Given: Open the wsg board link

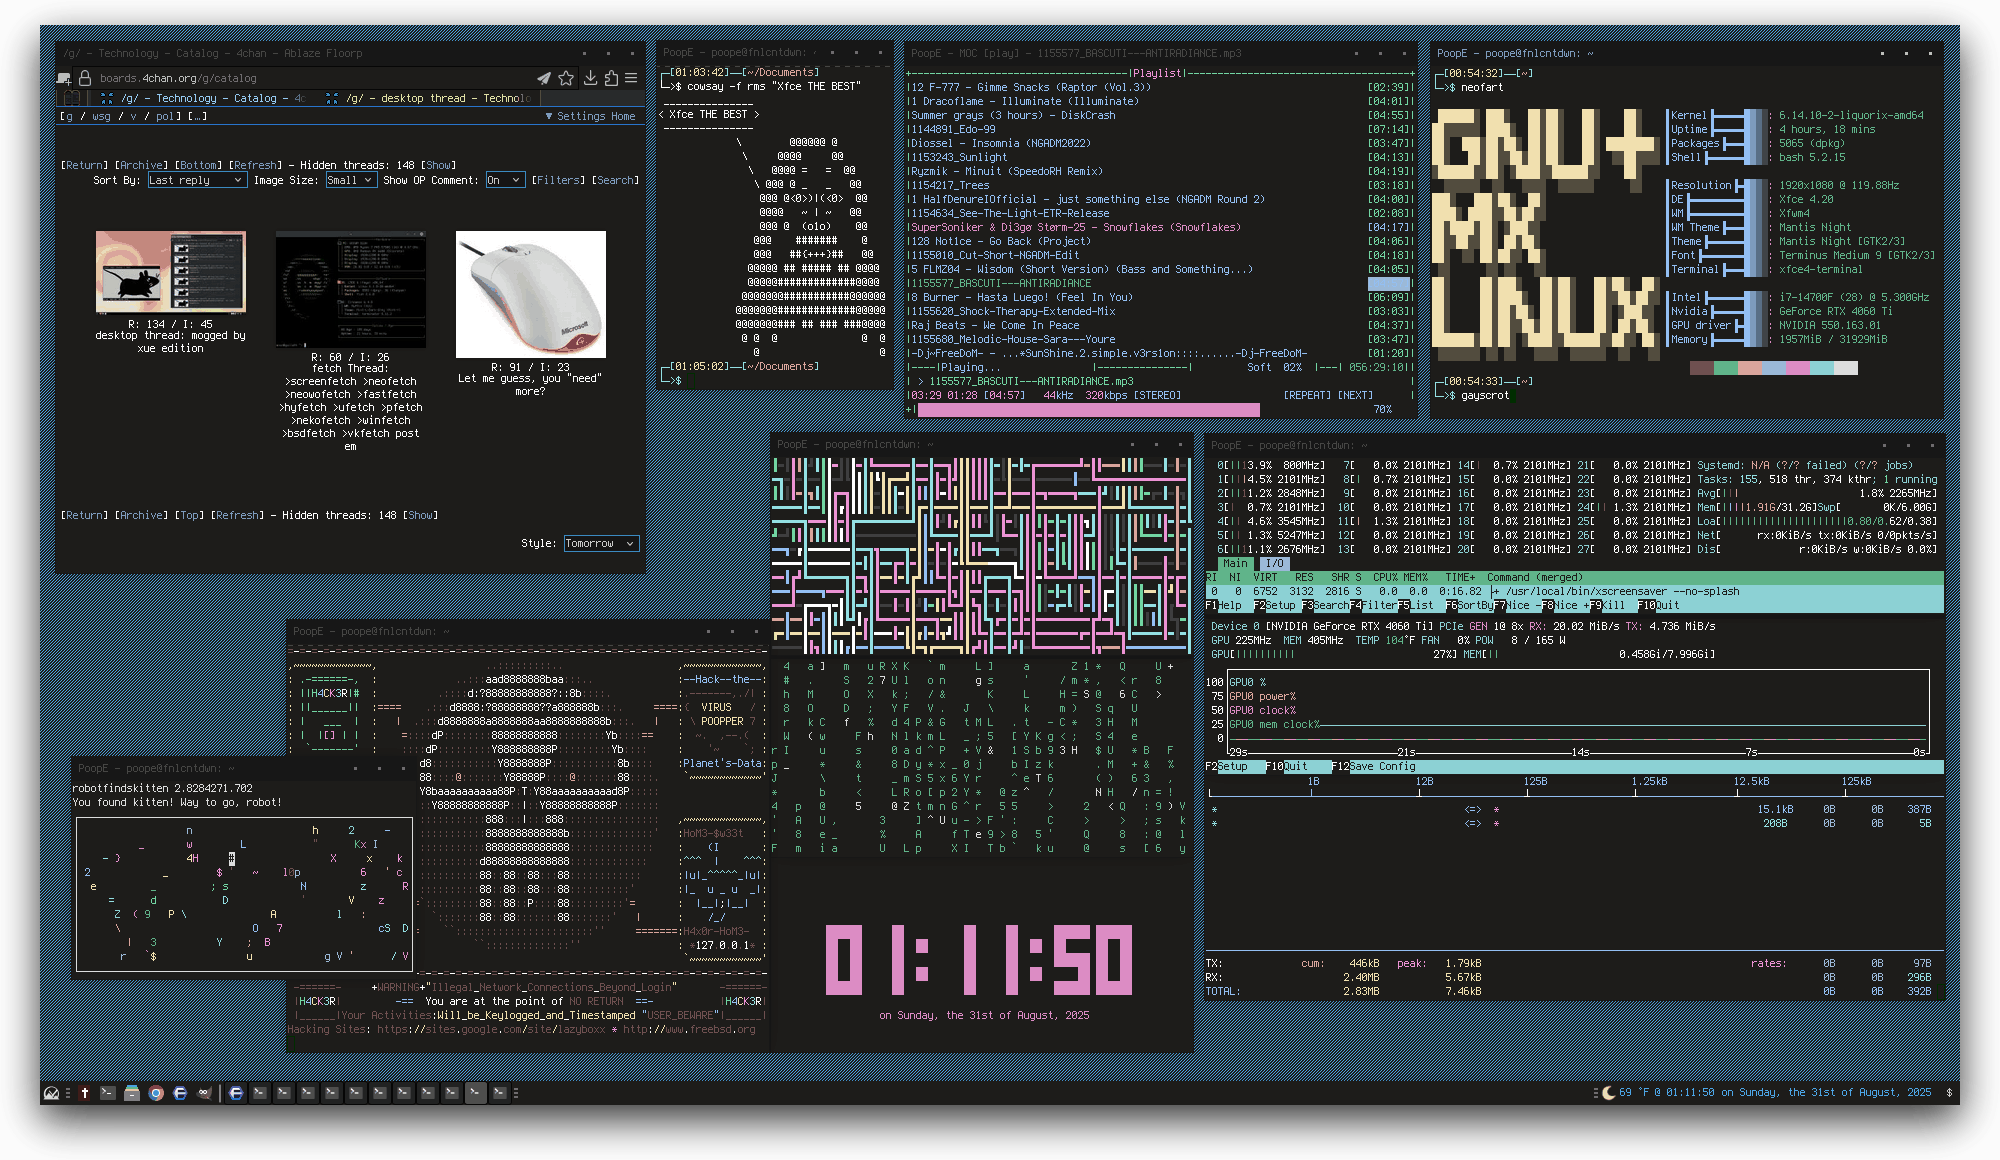Looking at the screenshot, I should point(101,116).
